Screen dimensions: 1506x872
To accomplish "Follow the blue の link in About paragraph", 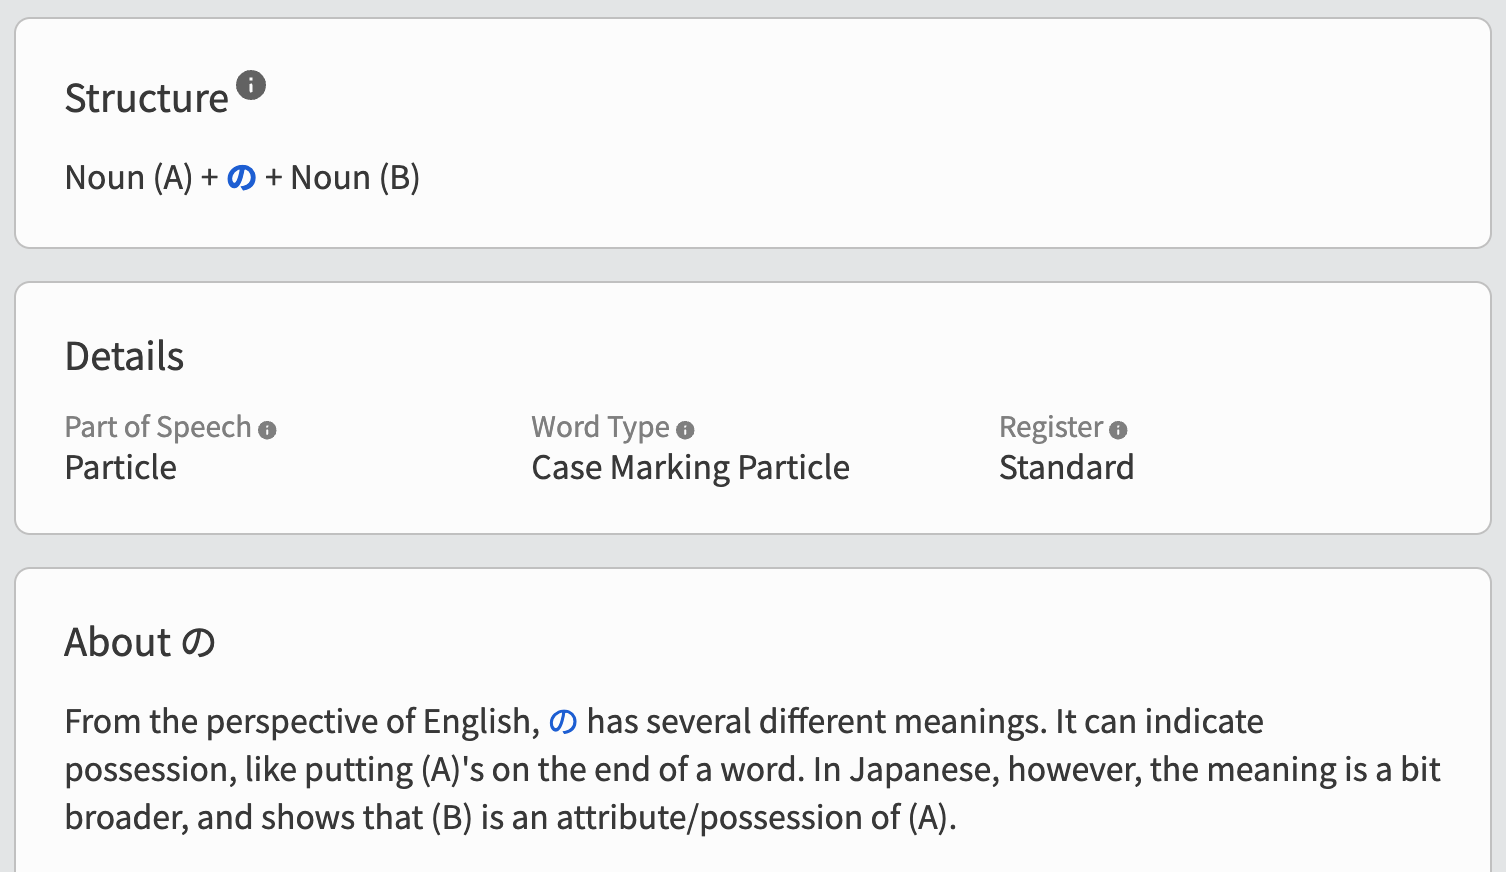I will click(x=563, y=722).
